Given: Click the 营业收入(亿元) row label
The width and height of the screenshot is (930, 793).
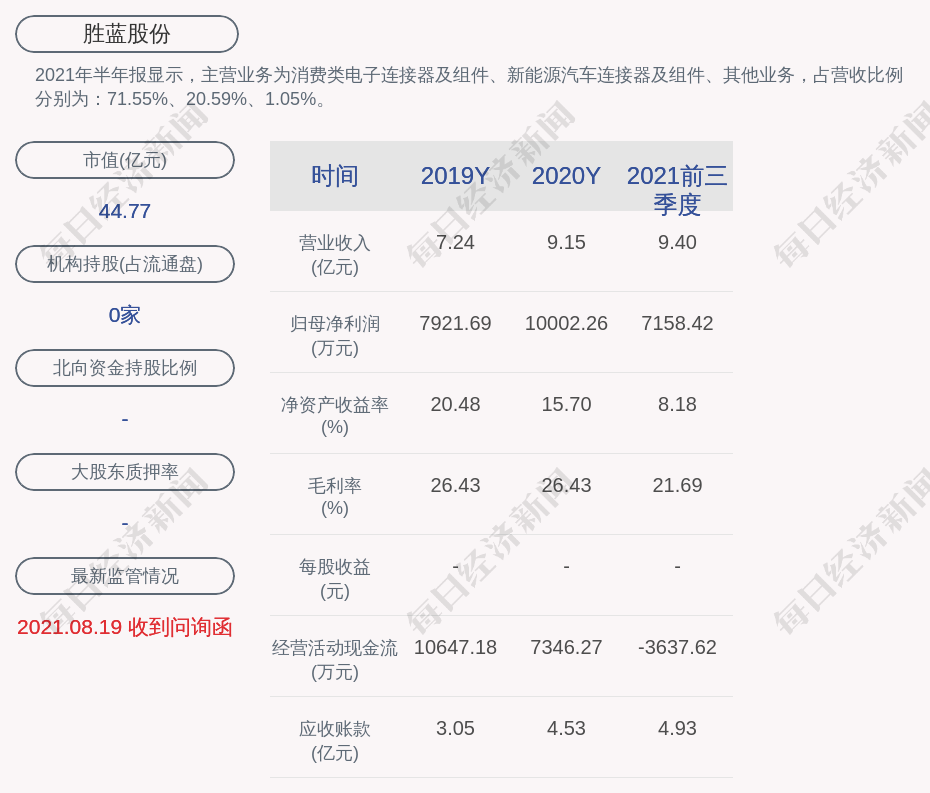Looking at the screenshot, I should (334, 255).
